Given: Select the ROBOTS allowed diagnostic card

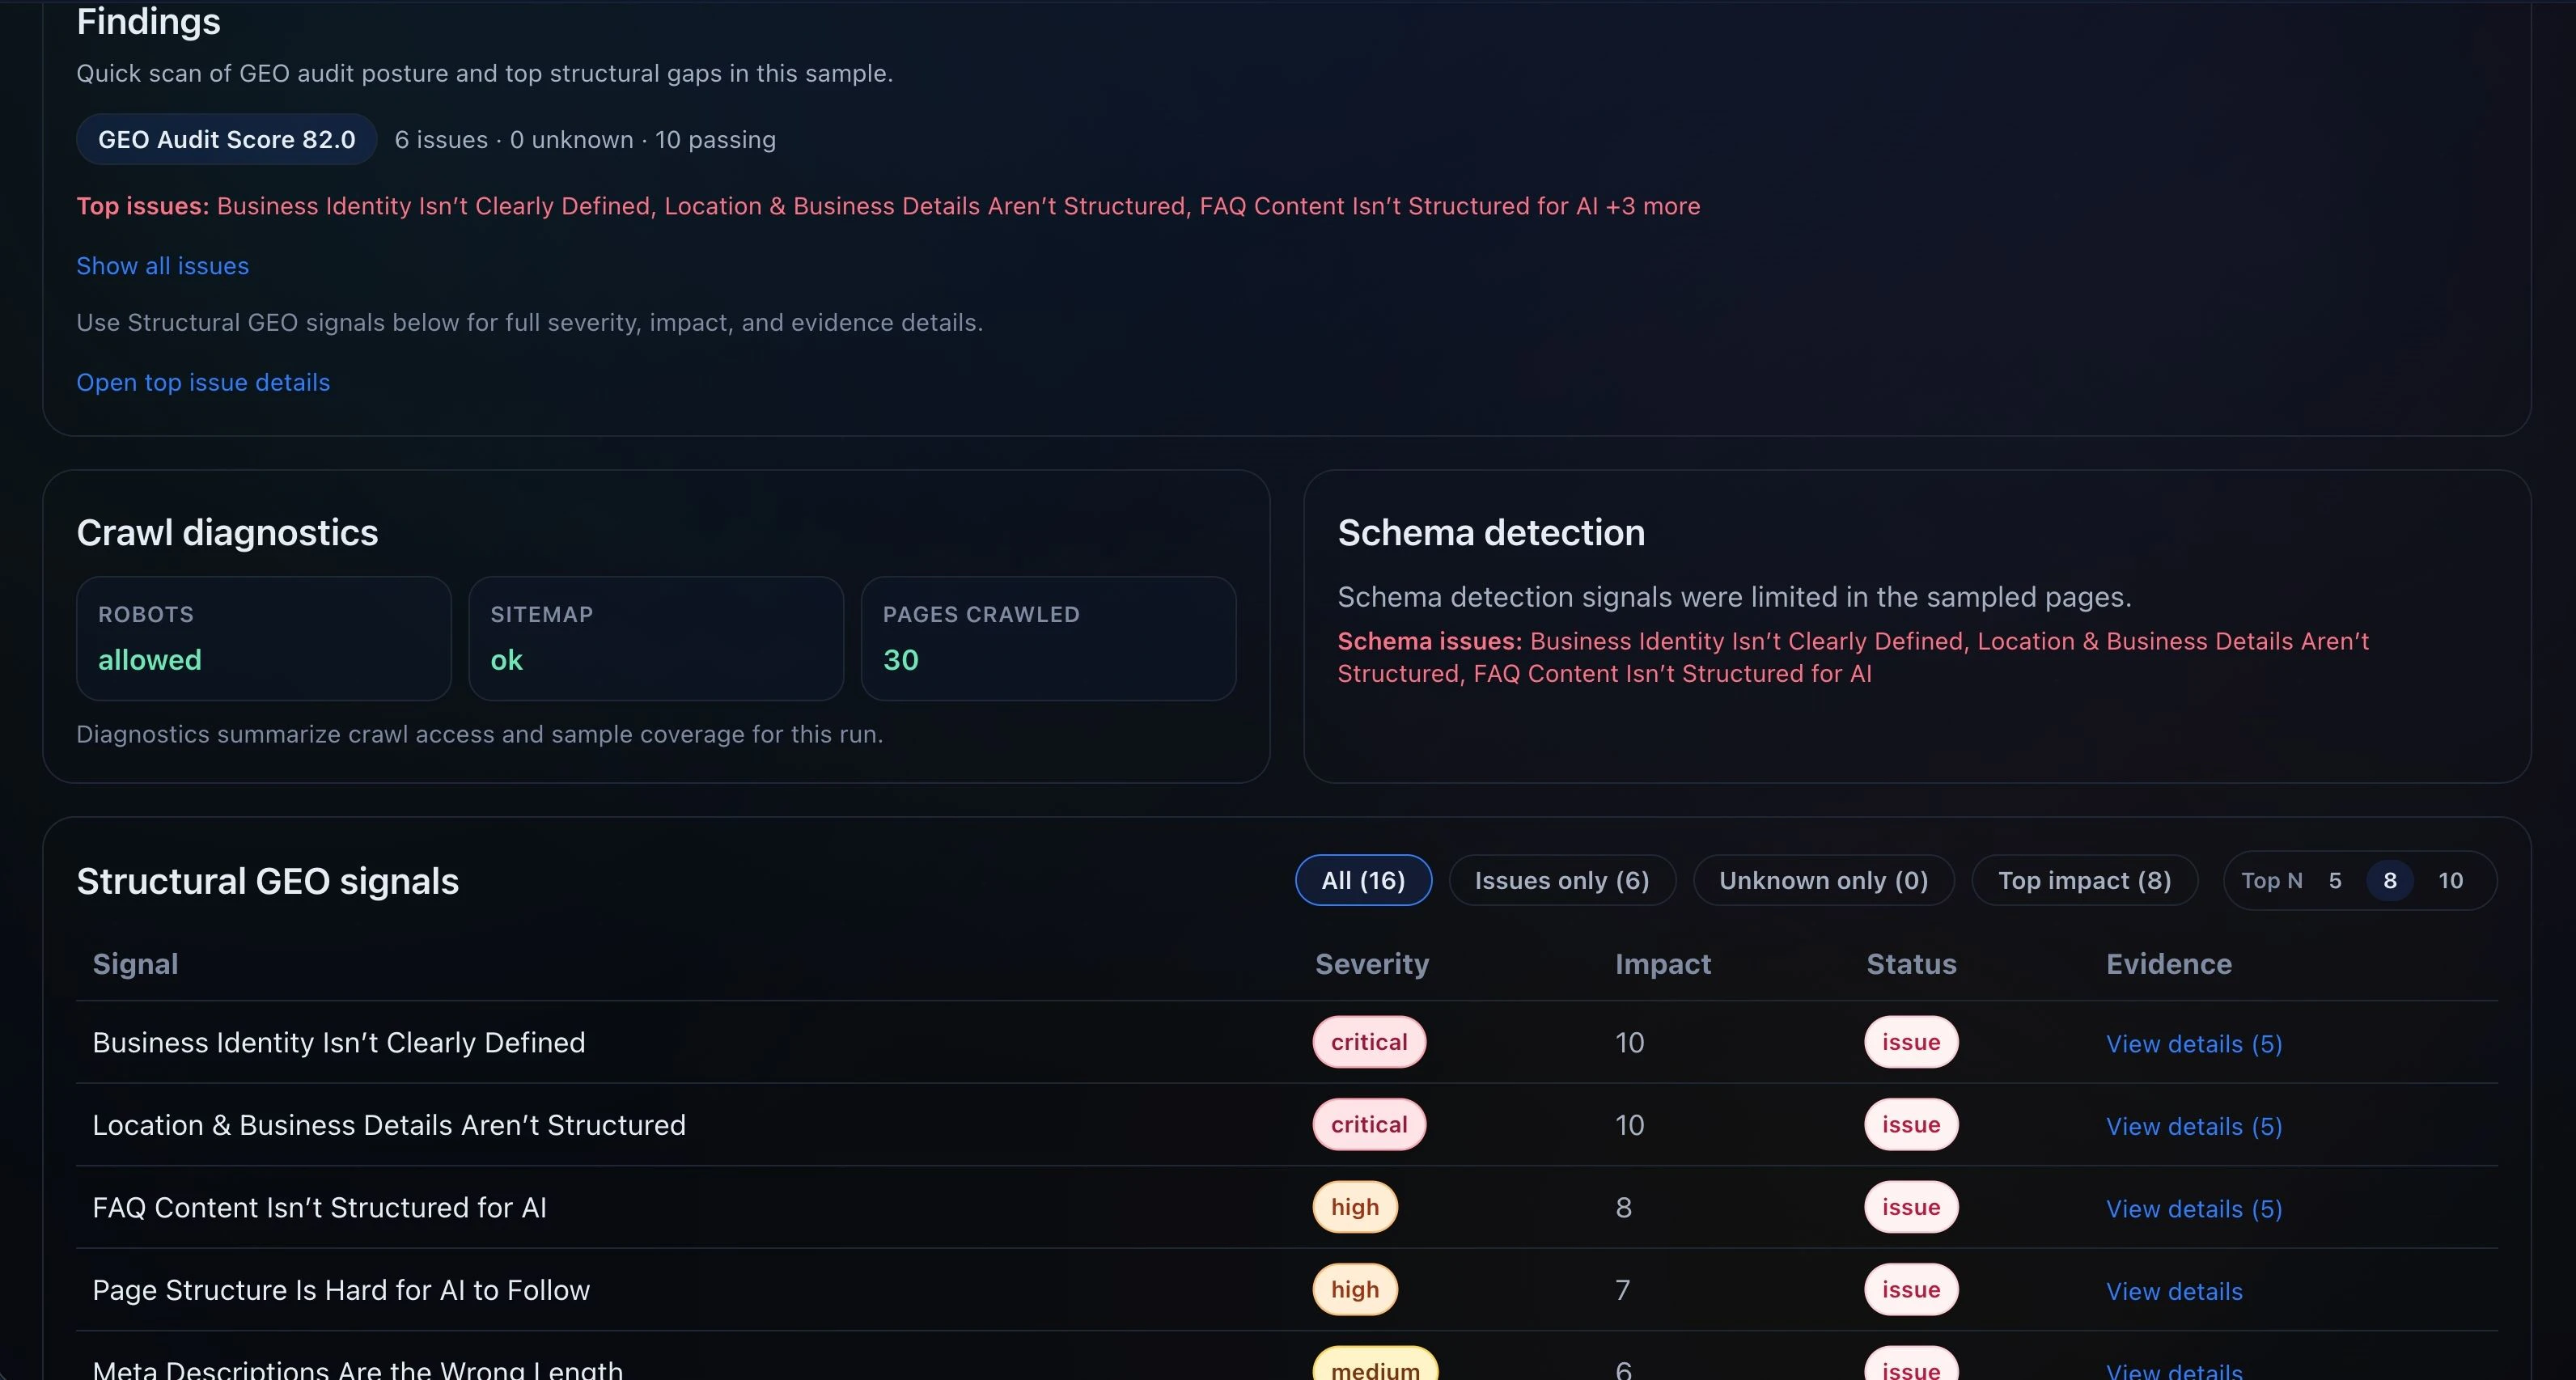Looking at the screenshot, I should [263, 638].
